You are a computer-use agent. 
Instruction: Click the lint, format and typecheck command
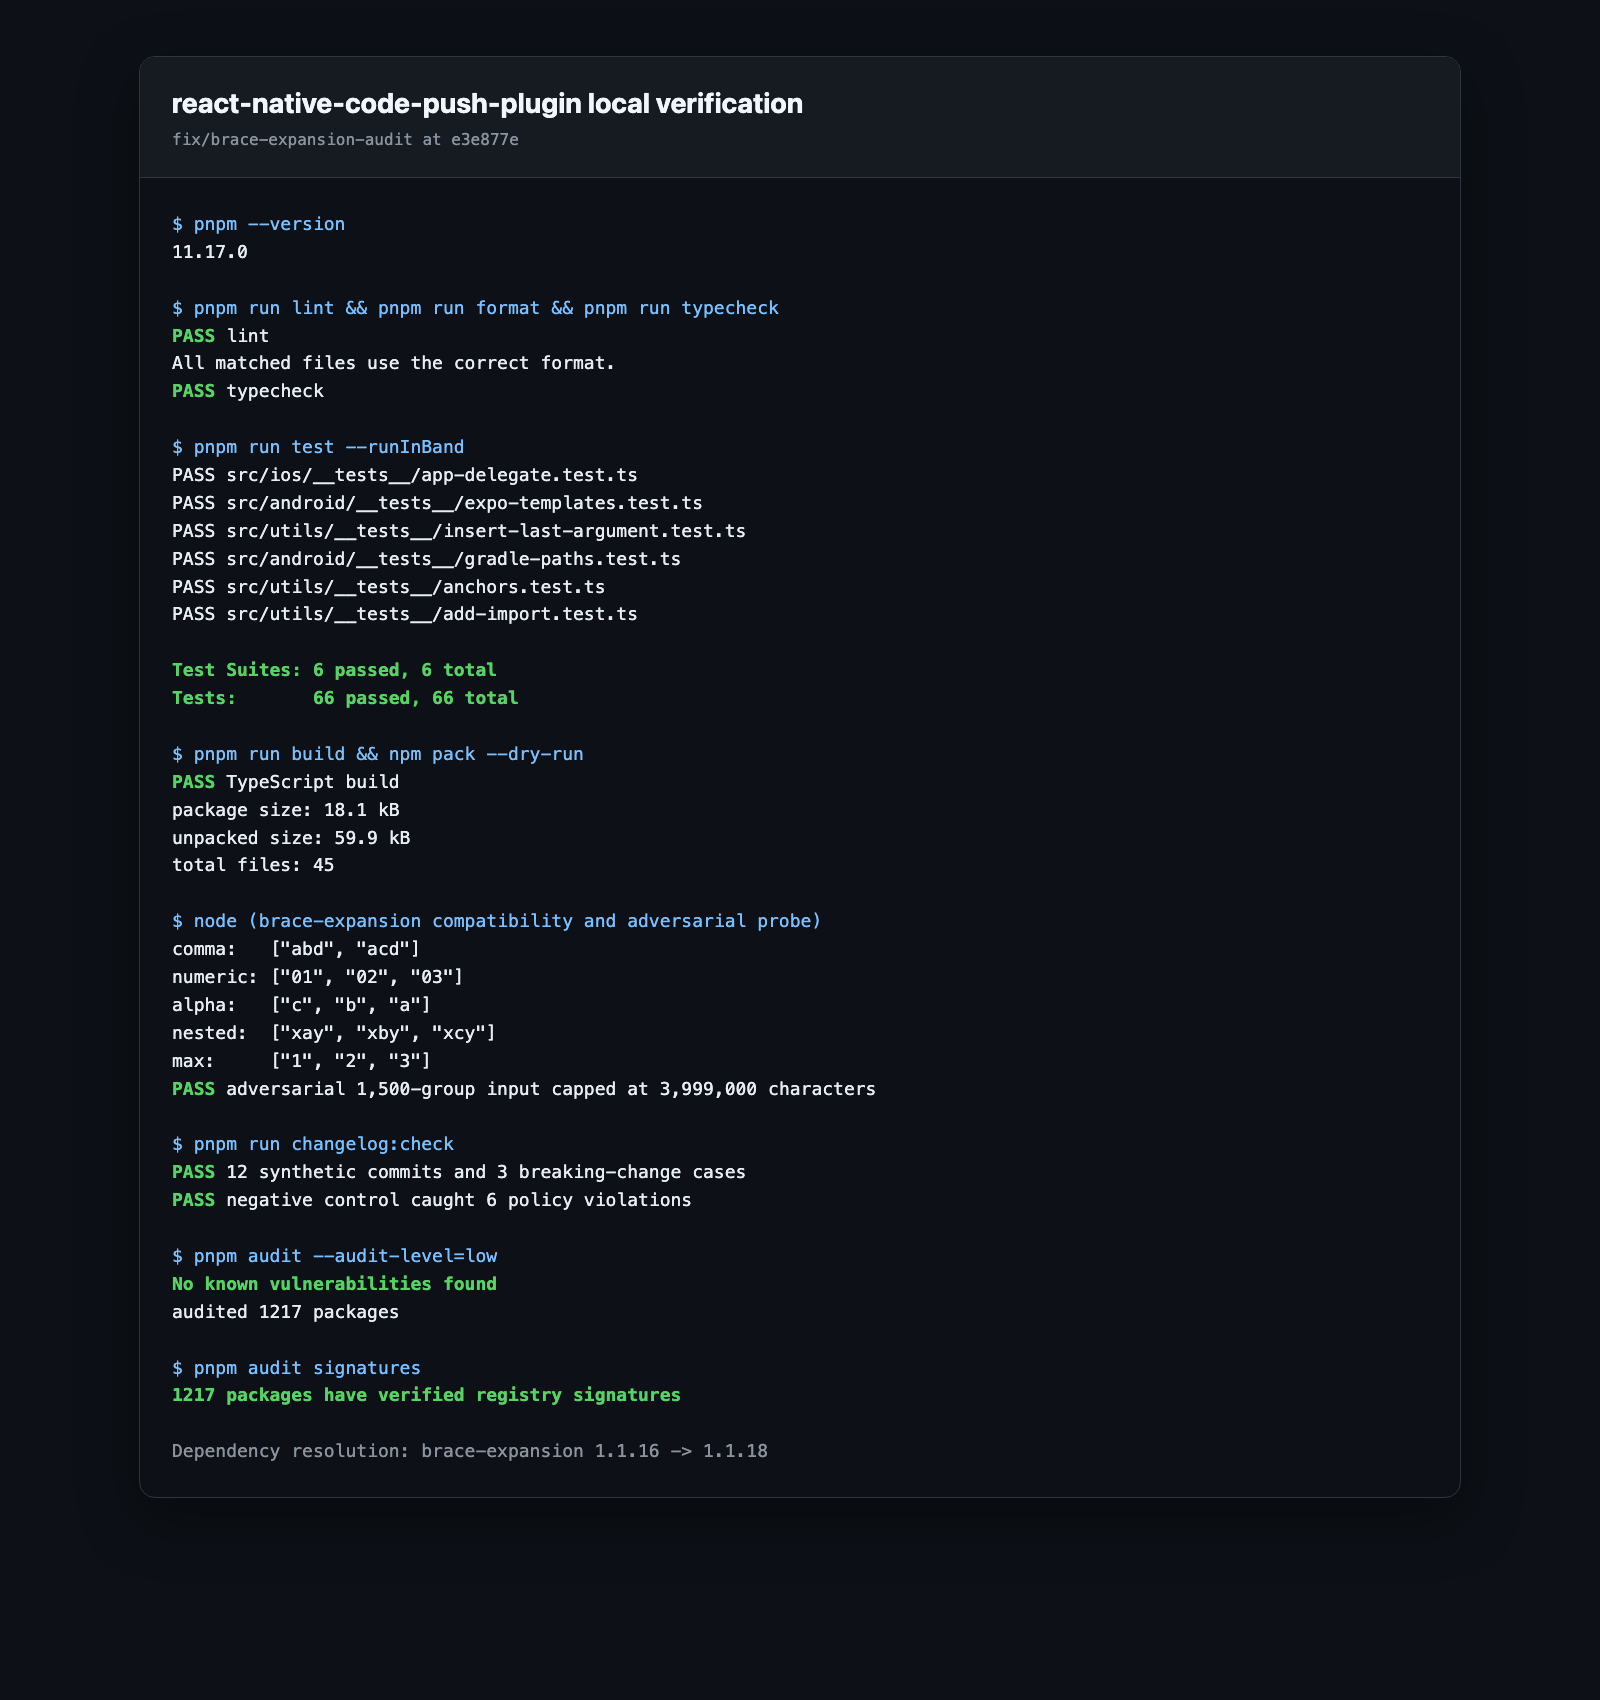475,308
